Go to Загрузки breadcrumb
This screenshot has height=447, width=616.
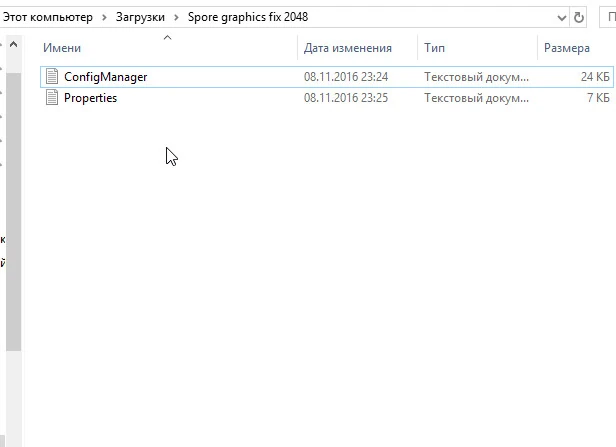coord(140,17)
